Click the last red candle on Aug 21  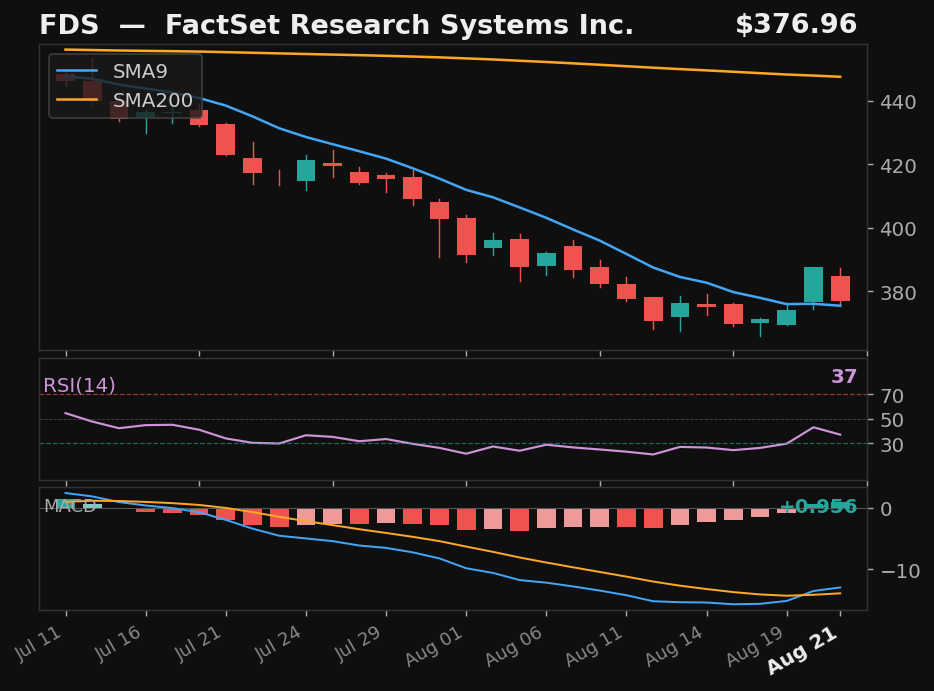[840, 288]
